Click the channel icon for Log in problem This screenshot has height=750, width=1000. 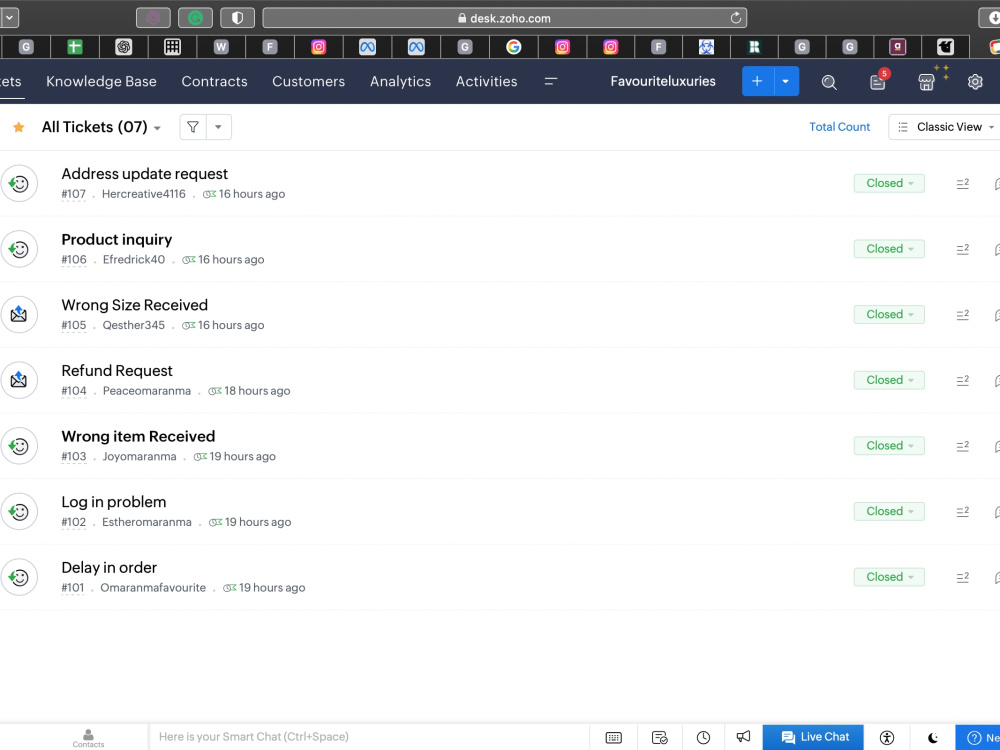point(19,512)
